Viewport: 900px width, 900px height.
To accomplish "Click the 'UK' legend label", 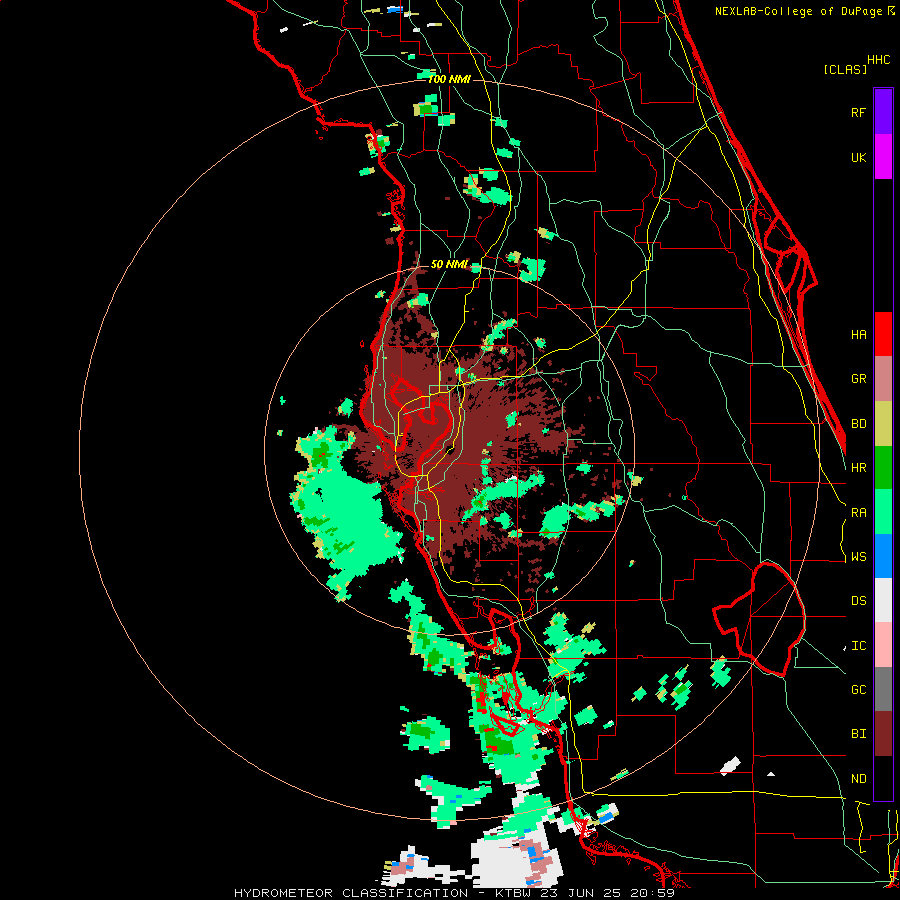I will (x=858, y=157).
